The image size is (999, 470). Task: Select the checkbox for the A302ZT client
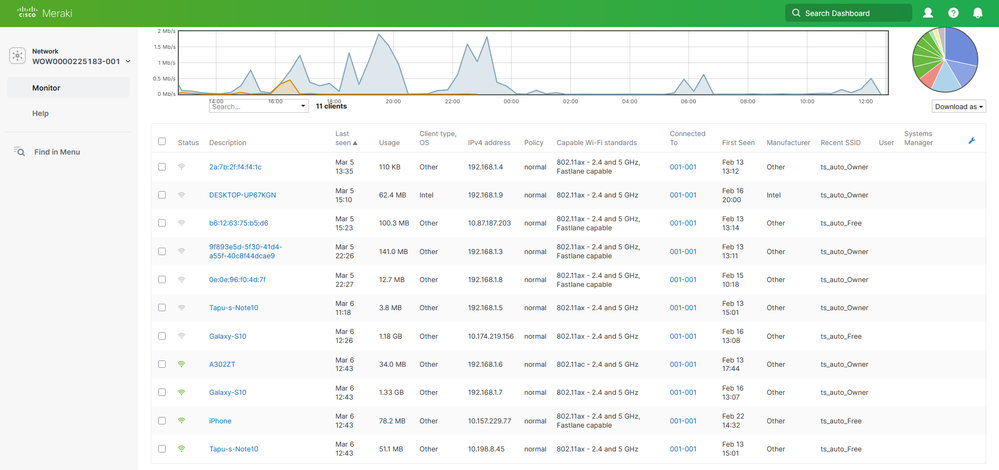[162, 364]
